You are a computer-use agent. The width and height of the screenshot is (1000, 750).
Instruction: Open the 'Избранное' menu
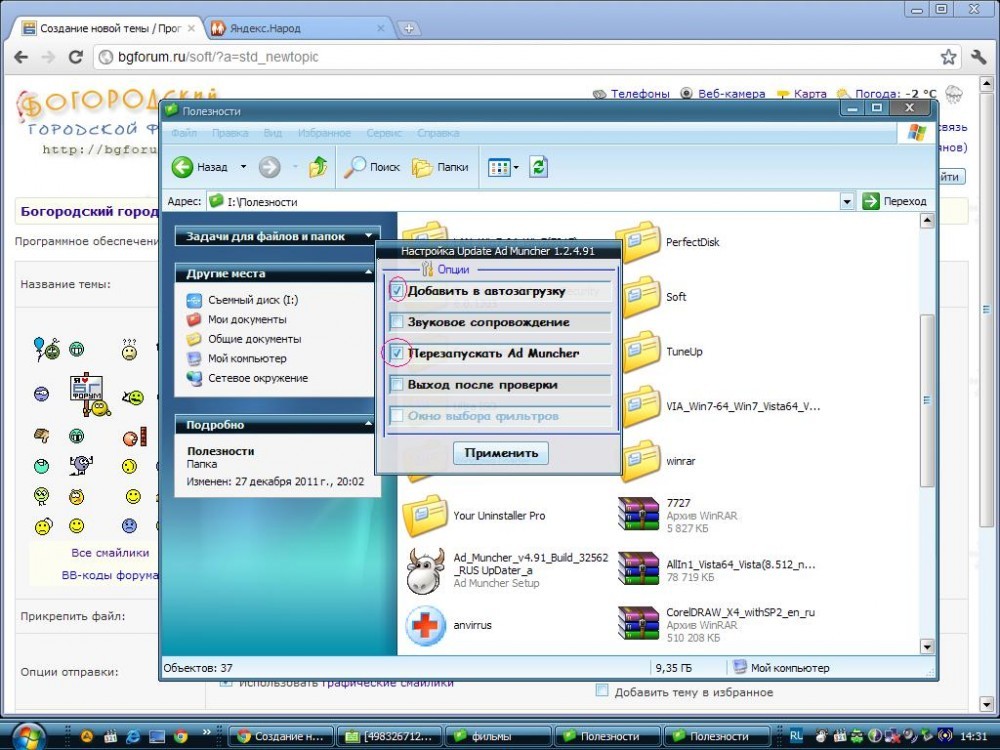(x=322, y=133)
